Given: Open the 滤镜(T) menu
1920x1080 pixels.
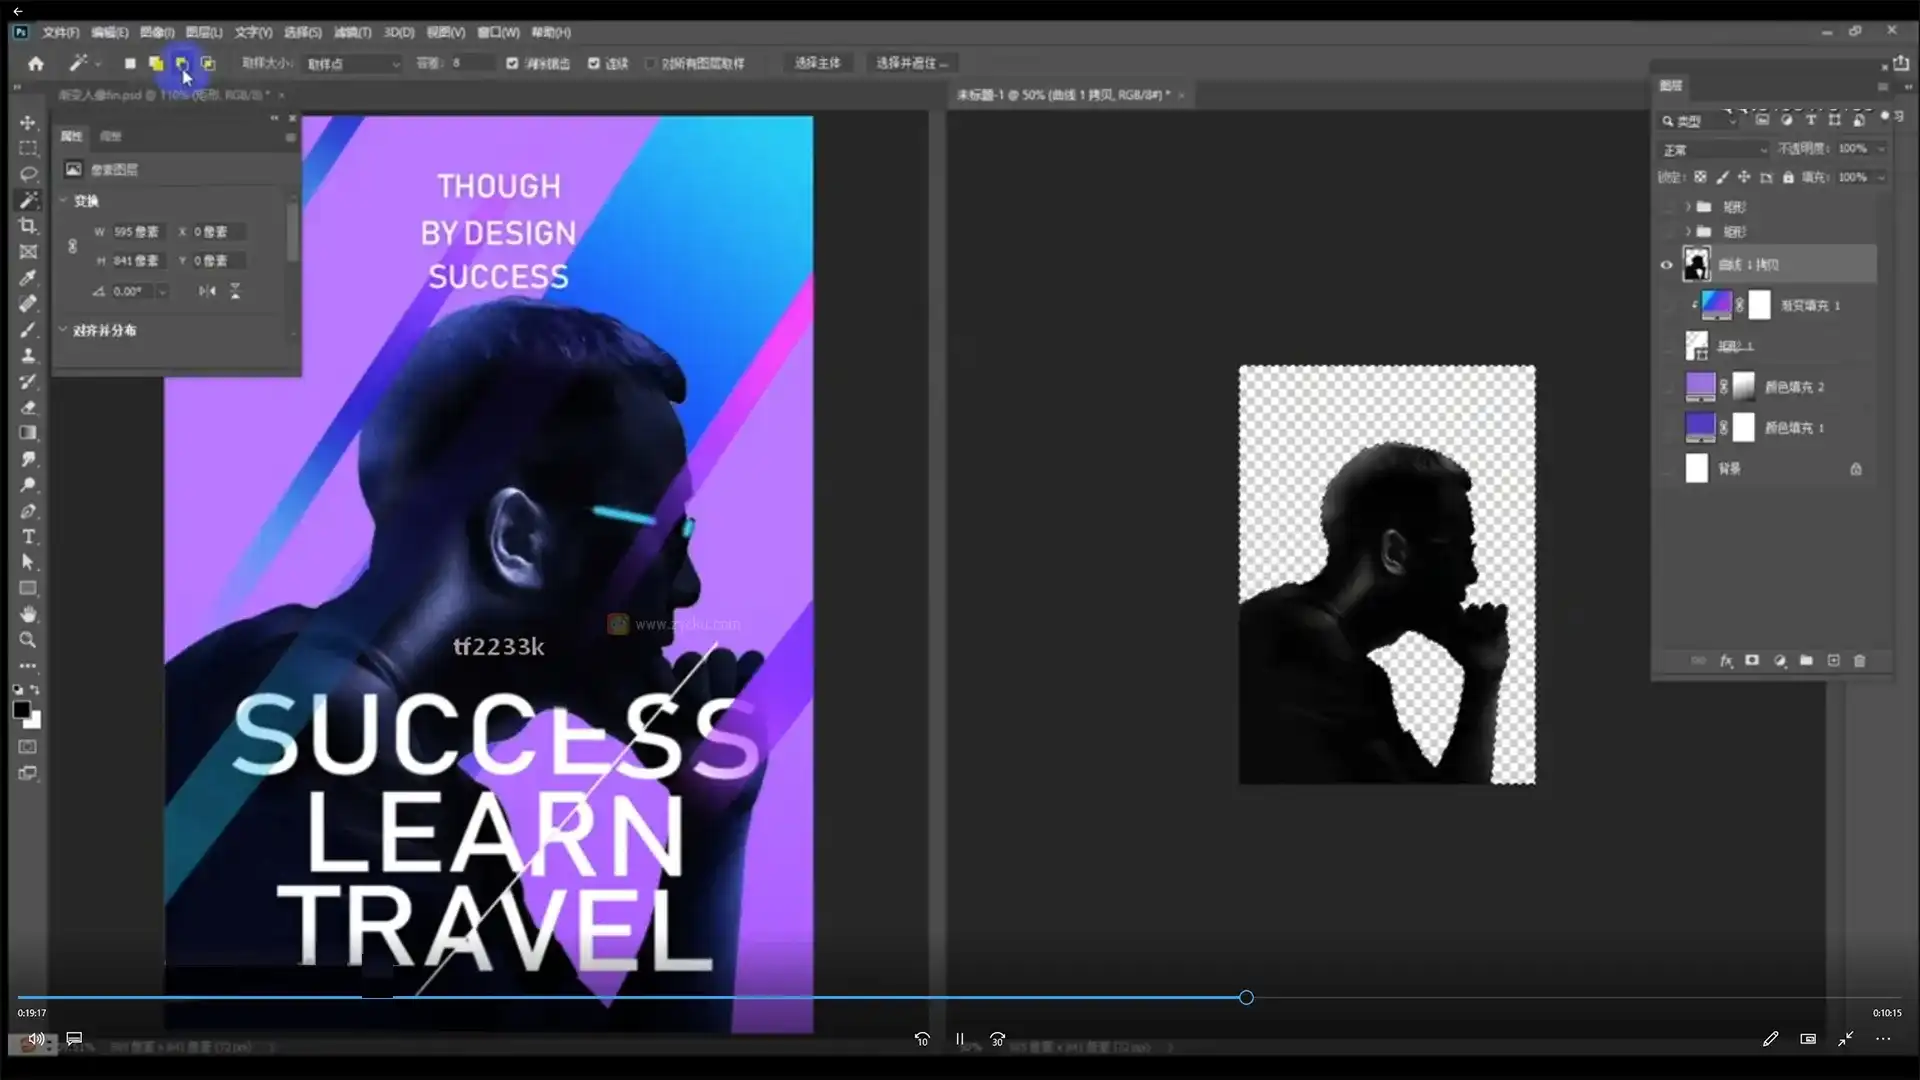Looking at the screenshot, I should coord(352,33).
